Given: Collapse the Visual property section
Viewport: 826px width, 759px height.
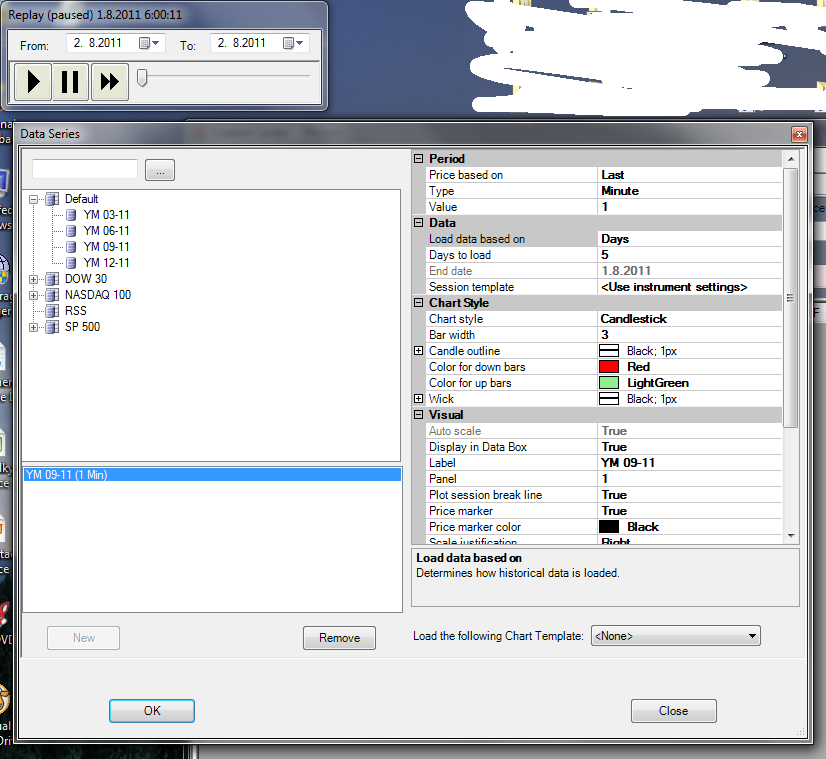Looking at the screenshot, I should [x=418, y=415].
